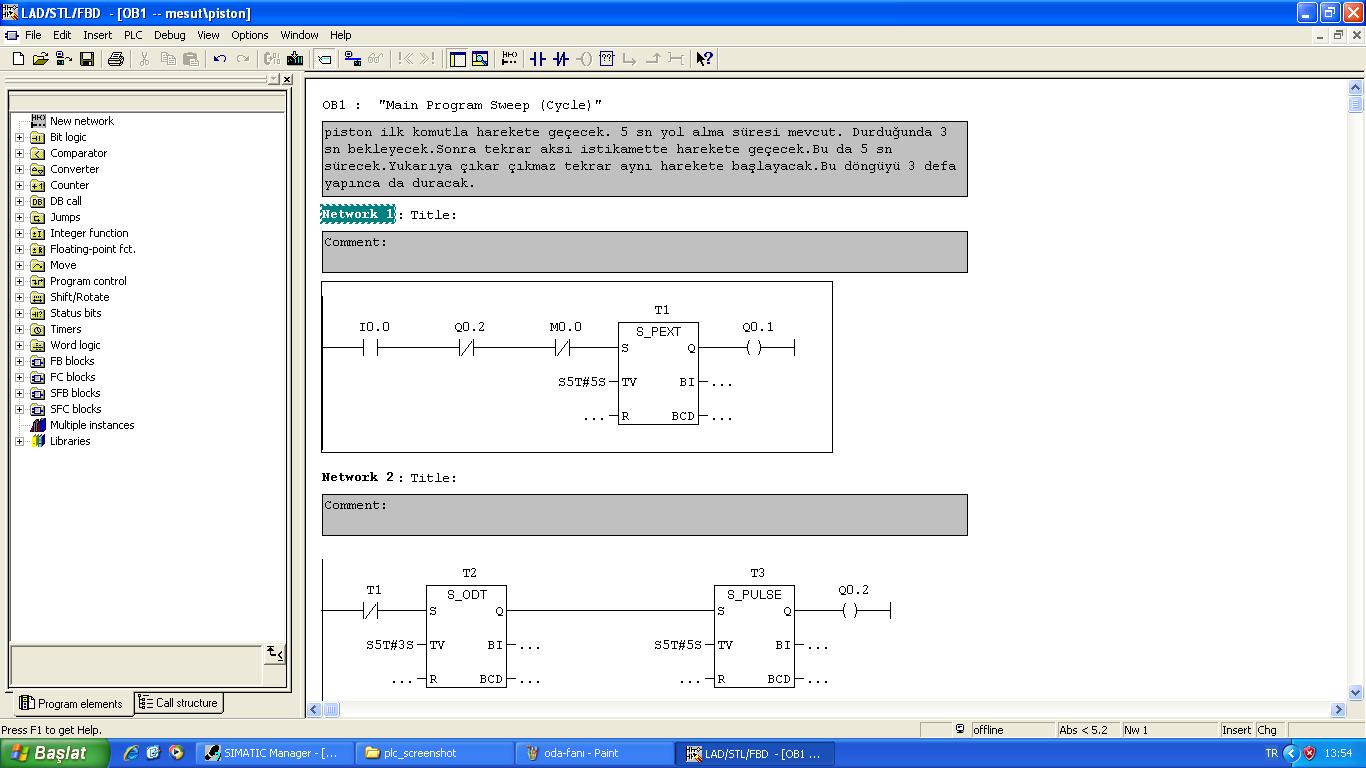Select New network in element tree
The width and height of the screenshot is (1366, 768).
[81, 121]
